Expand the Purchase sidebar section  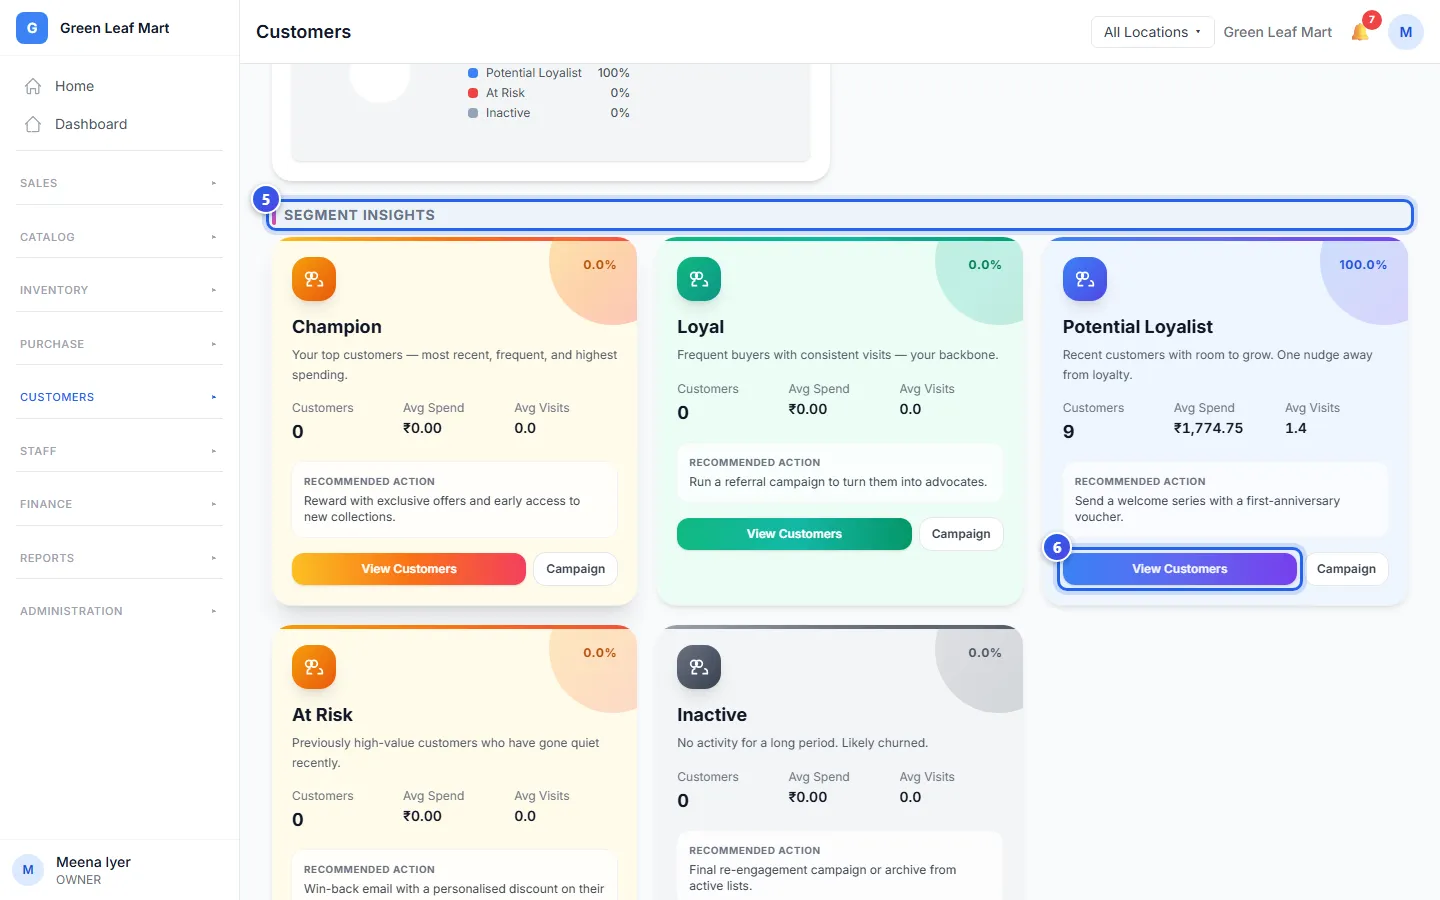[x=119, y=344]
